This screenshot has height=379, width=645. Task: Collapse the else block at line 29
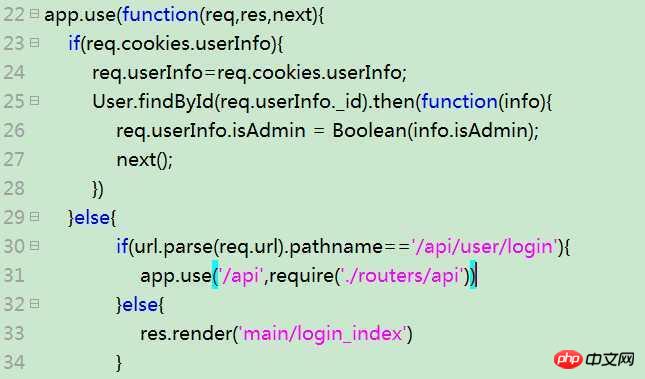[x=35, y=216]
